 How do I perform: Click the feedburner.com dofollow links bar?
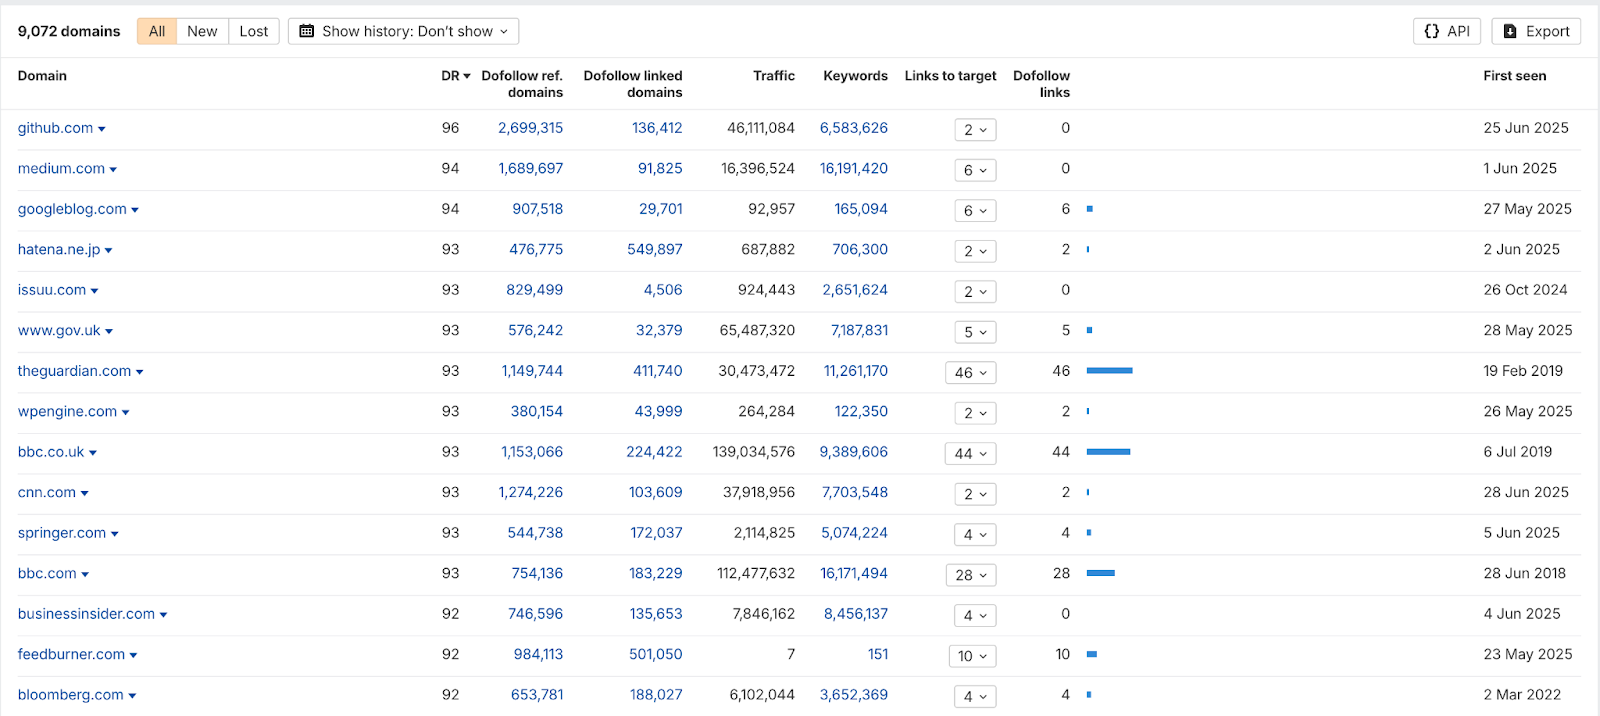tap(1092, 654)
